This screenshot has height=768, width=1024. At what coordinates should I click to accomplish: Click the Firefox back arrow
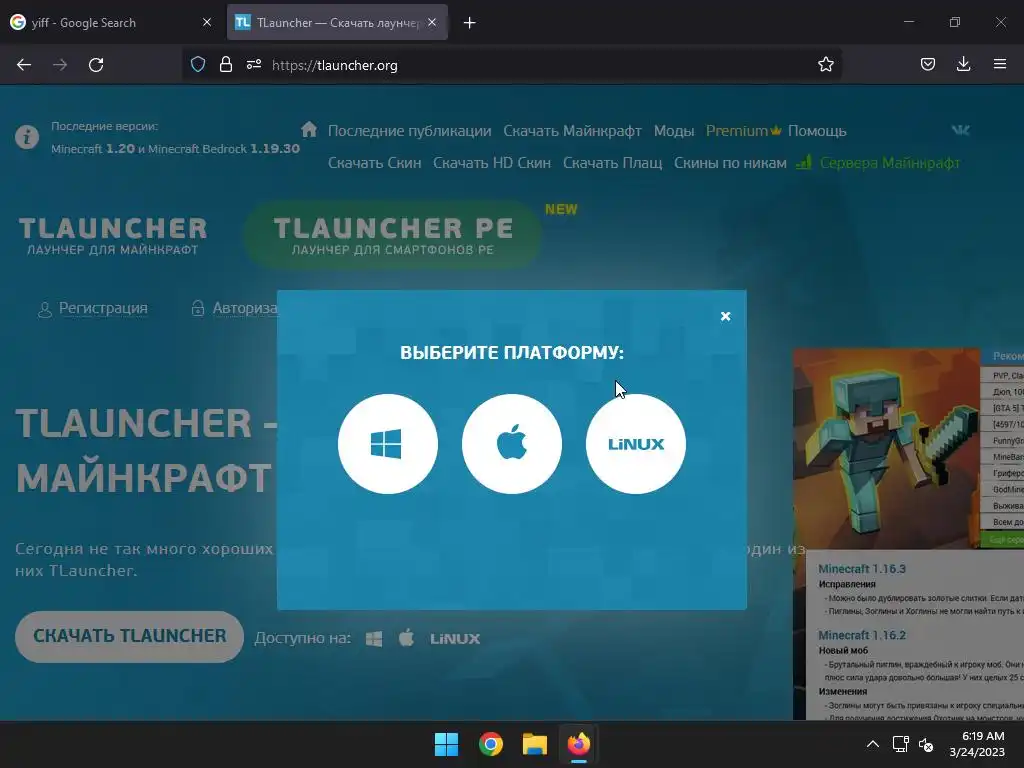(24, 65)
